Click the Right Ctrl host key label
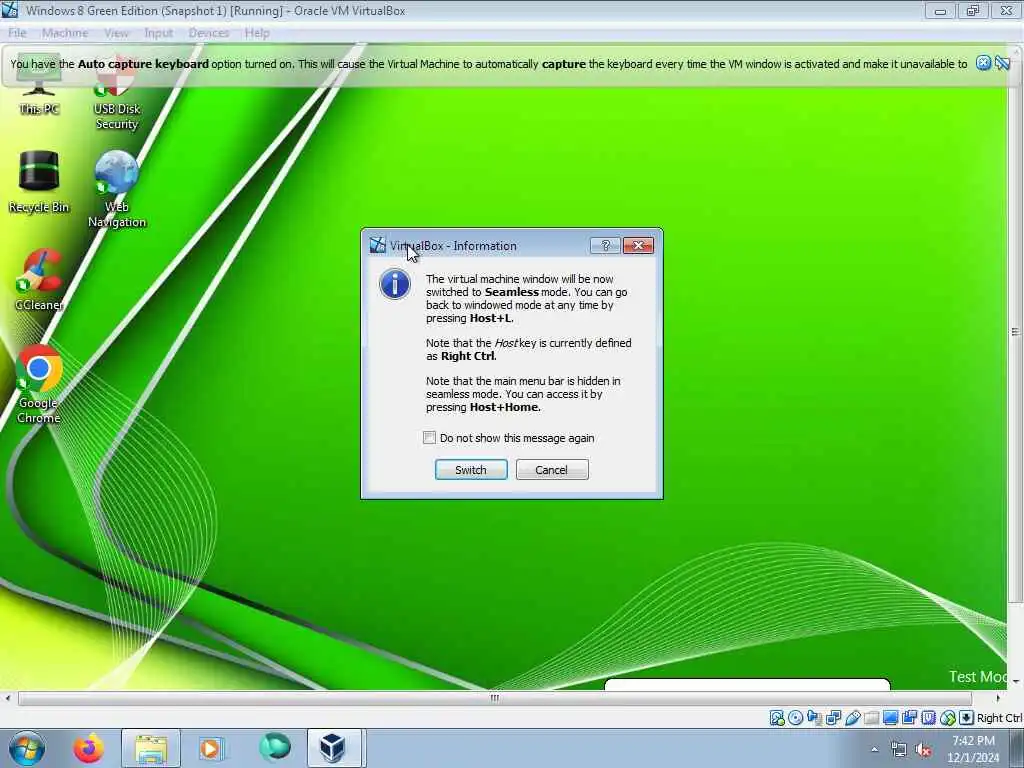This screenshot has width=1024, height=768. pos(1000,718)
